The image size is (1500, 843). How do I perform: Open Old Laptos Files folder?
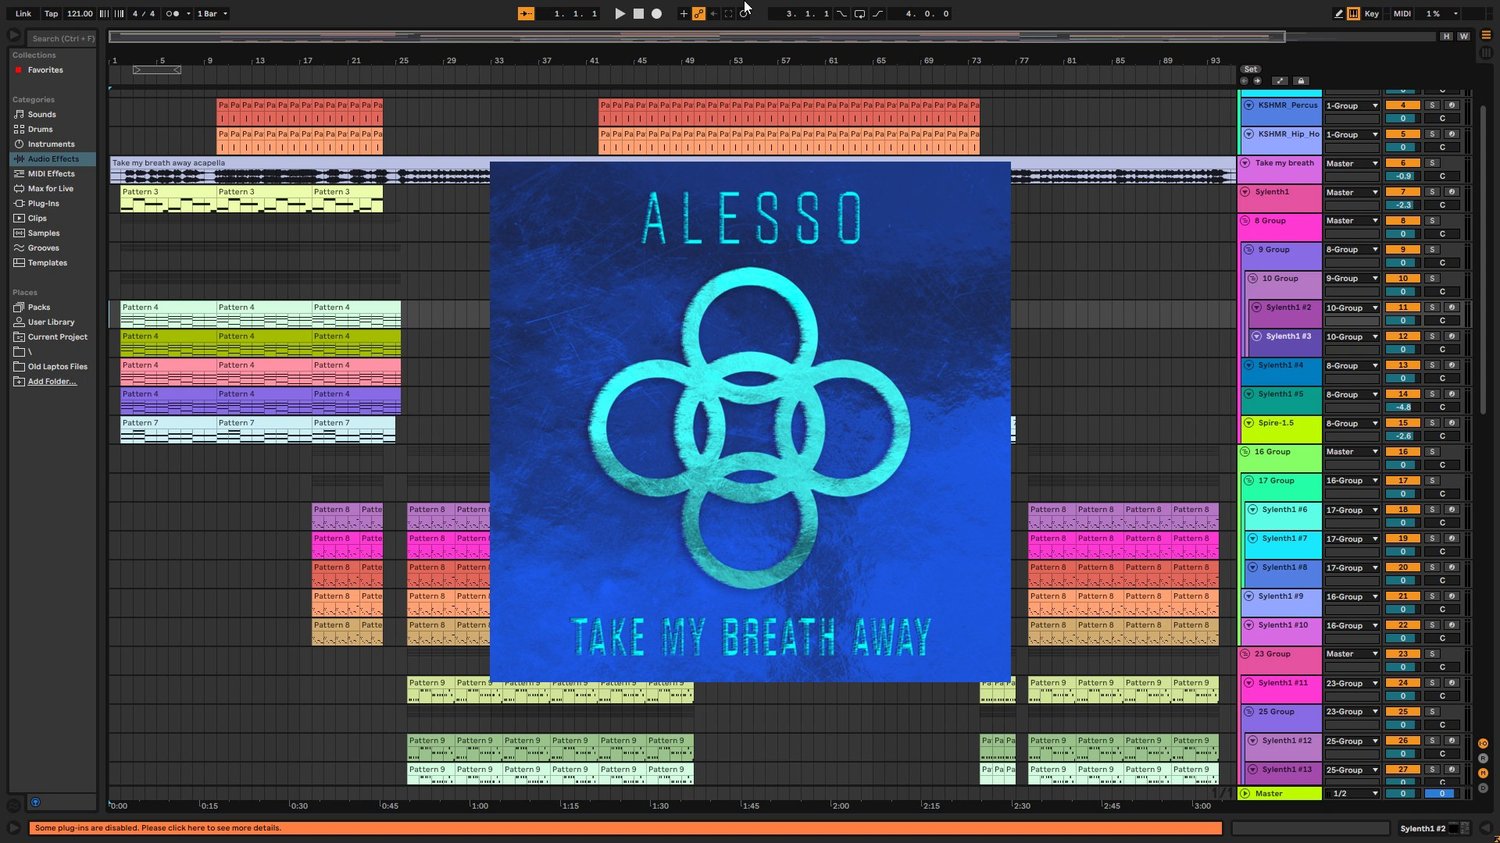51,367
